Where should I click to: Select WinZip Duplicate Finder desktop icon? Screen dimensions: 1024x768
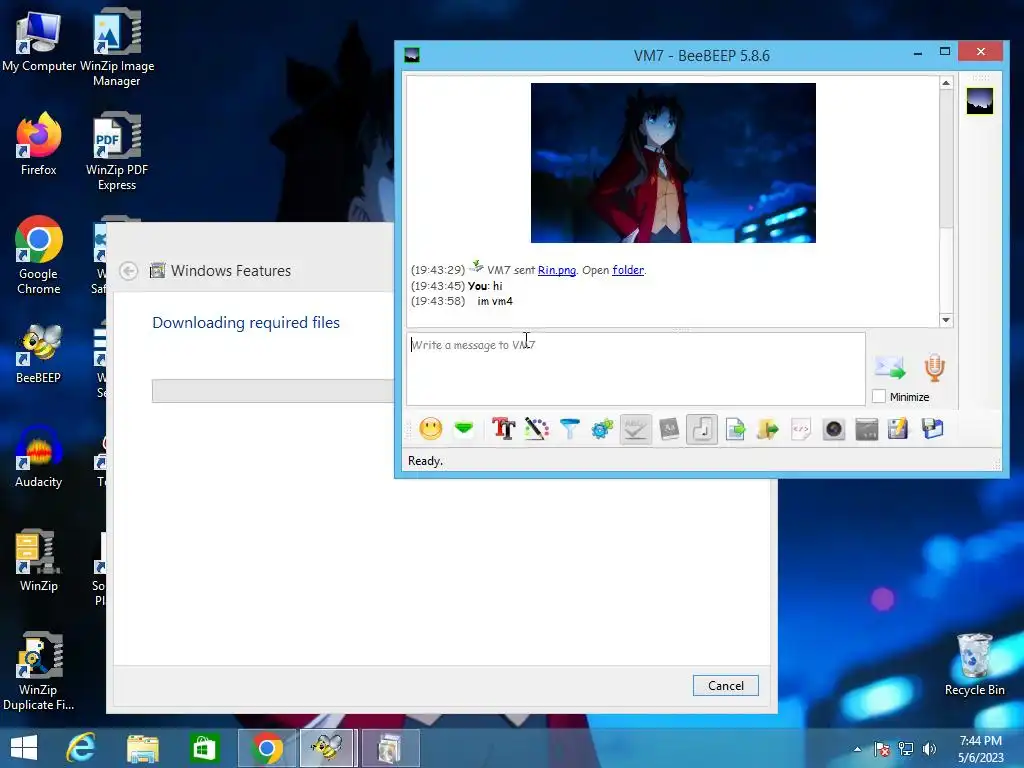[39, 672]
